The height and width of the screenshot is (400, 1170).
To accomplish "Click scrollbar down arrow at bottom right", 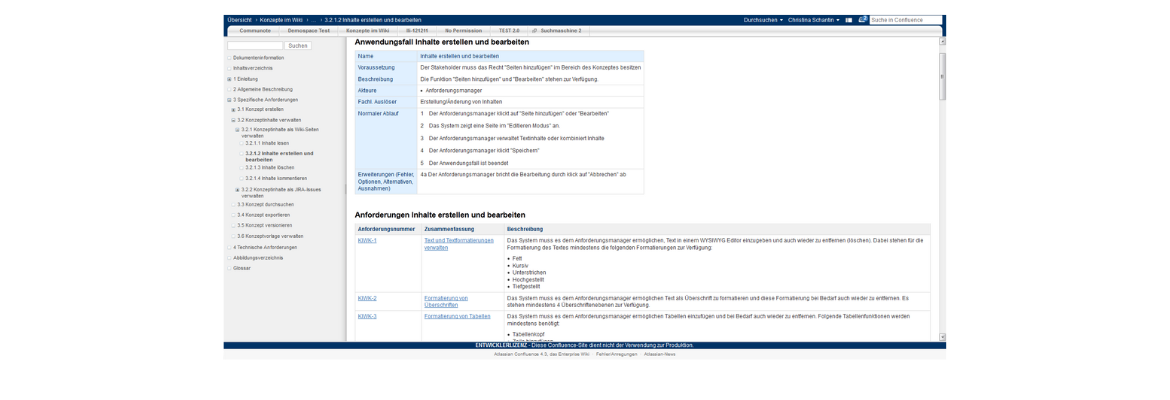I will point(942,337).
